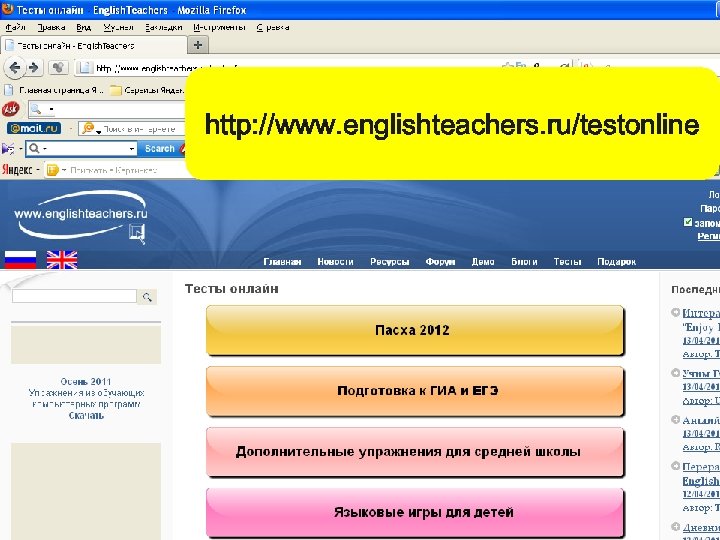Open the Сервисы Яндекса bookmark folder
The image size is (720, 540).
click(147, 90)
